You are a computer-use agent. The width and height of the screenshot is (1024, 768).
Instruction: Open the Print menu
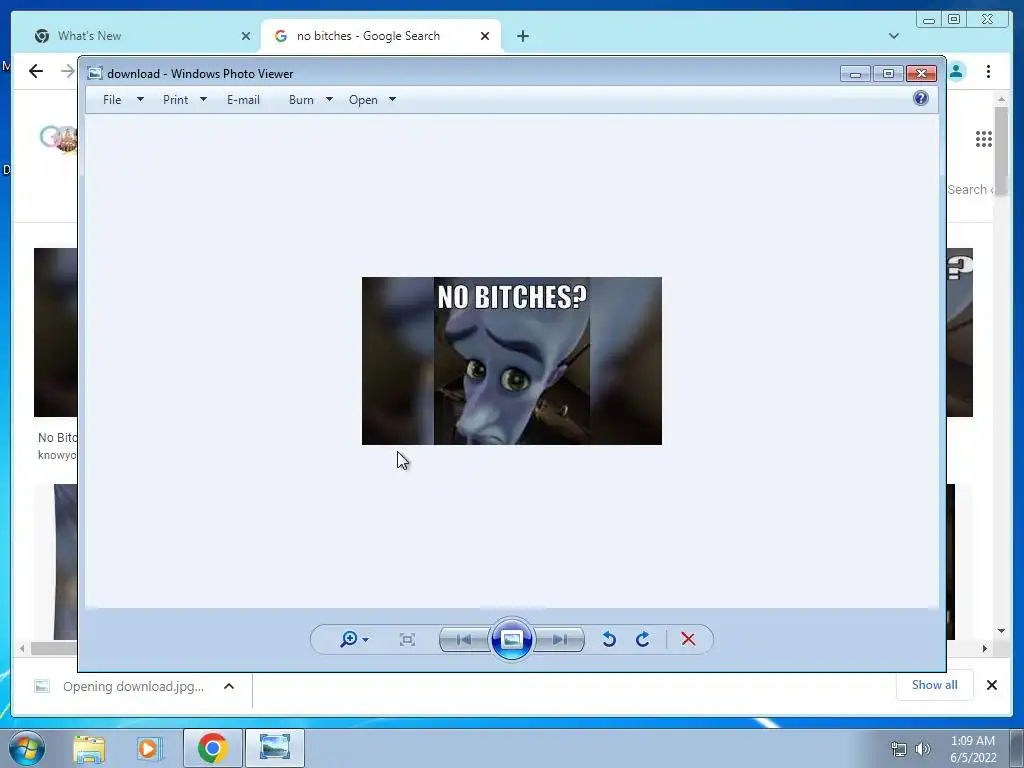pos(176,100)
